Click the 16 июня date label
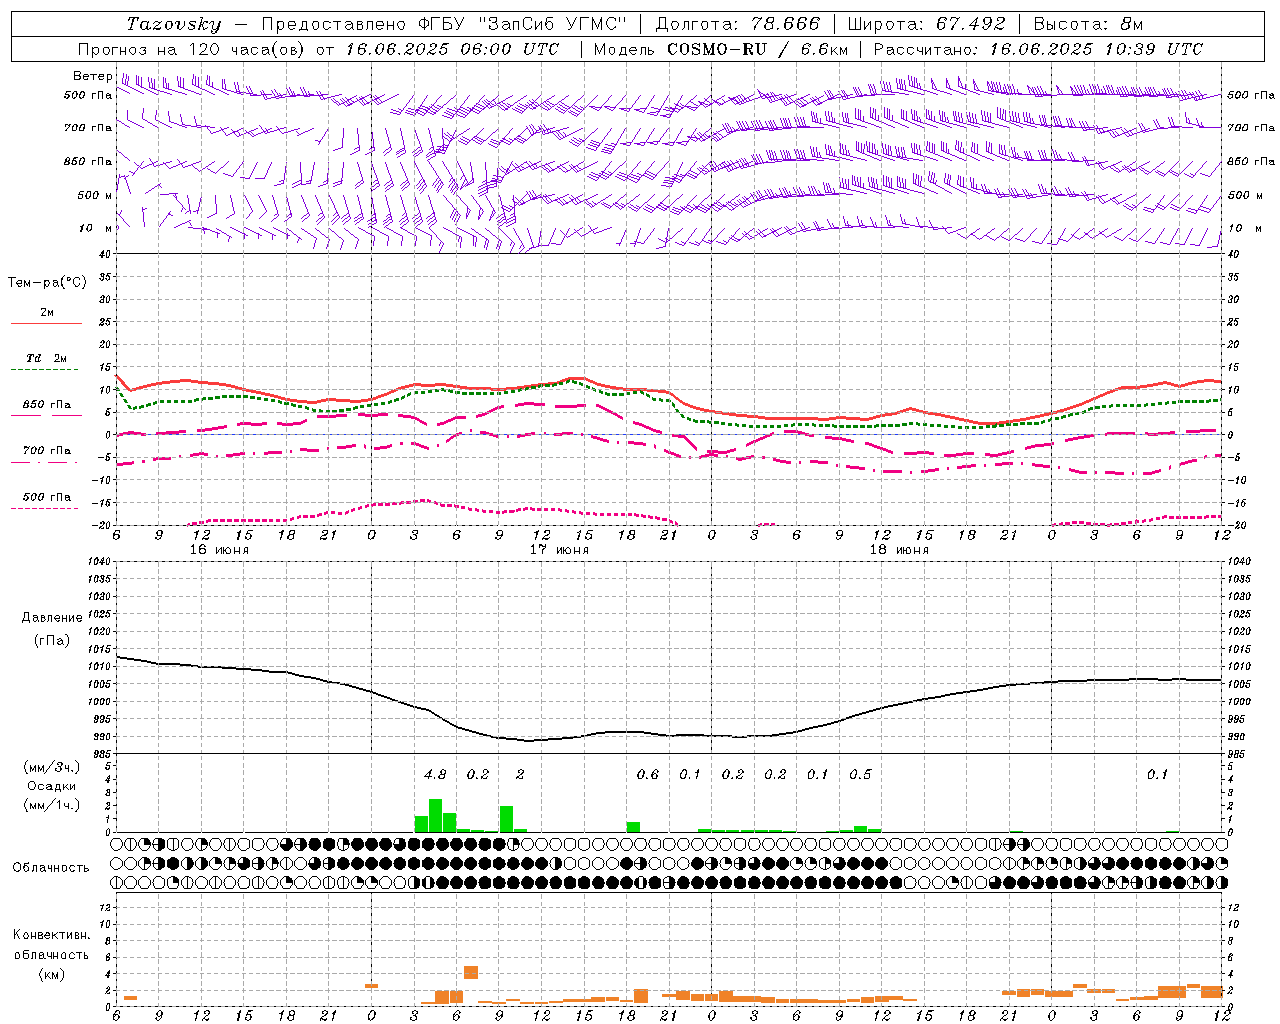The image size is (1280, 1024). [x=219, y=550]
